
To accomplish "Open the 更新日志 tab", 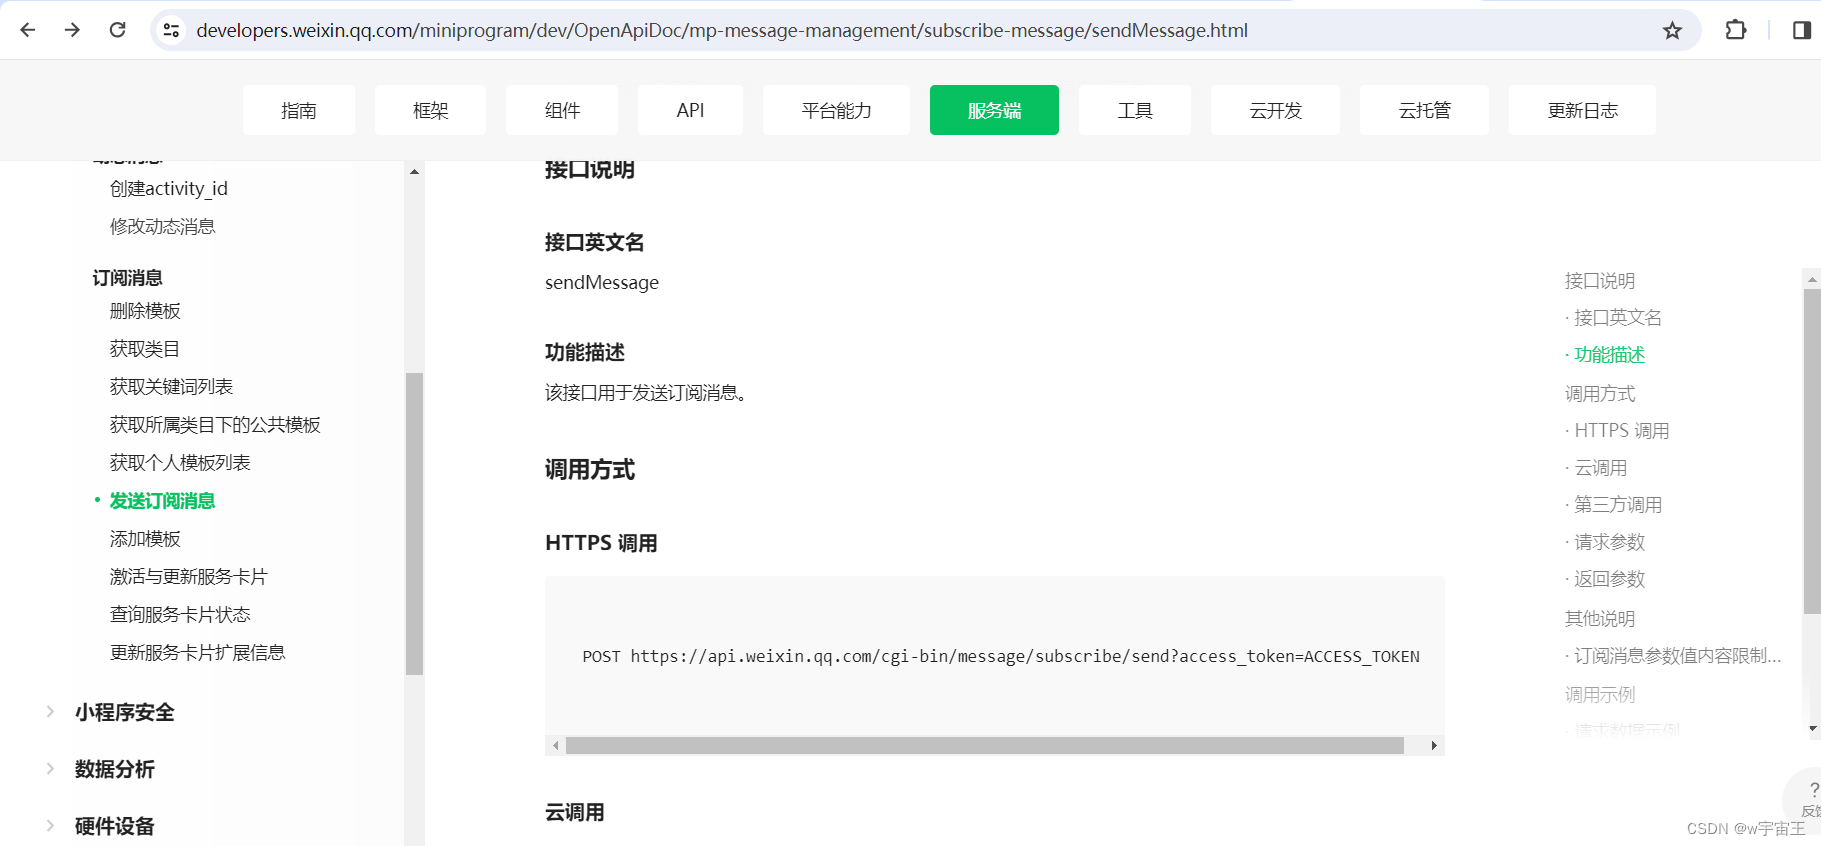I will pos(1582,110).
